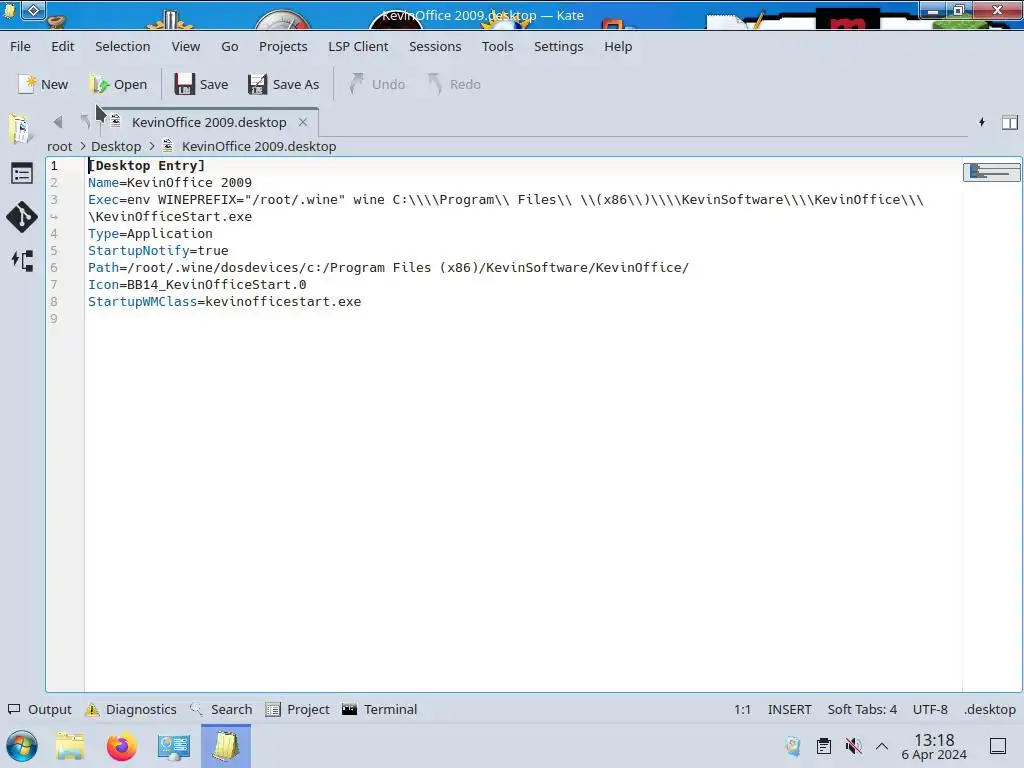Viewport: 1024px width, 768px height.
Task: Open the system settings taskbar icon
Action: tap(174, 746)
